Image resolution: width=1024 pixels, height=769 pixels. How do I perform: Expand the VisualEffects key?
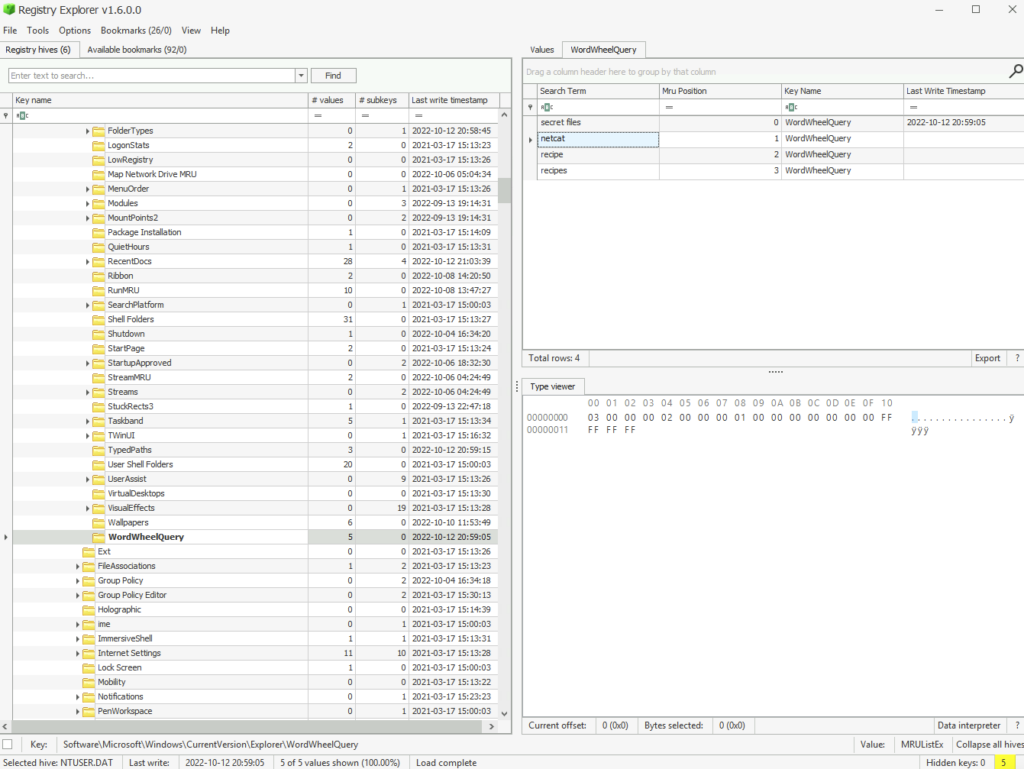tap(88, 508)
